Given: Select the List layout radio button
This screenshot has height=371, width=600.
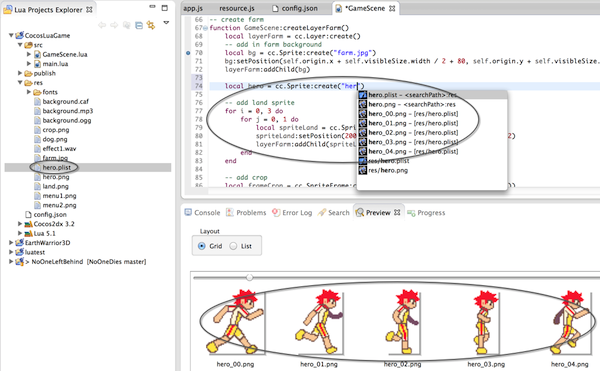Looking at the screenshot, I should (233, 246).
